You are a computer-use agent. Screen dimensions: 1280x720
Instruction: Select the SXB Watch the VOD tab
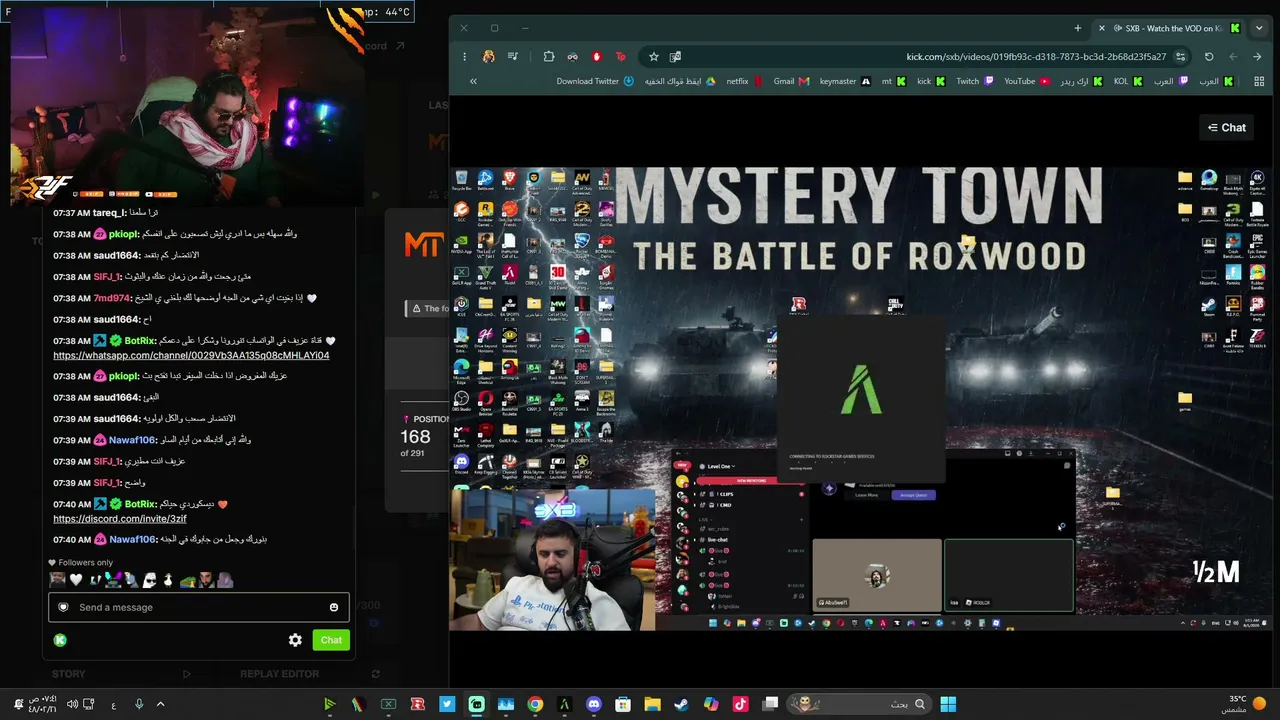(1170, 28)
